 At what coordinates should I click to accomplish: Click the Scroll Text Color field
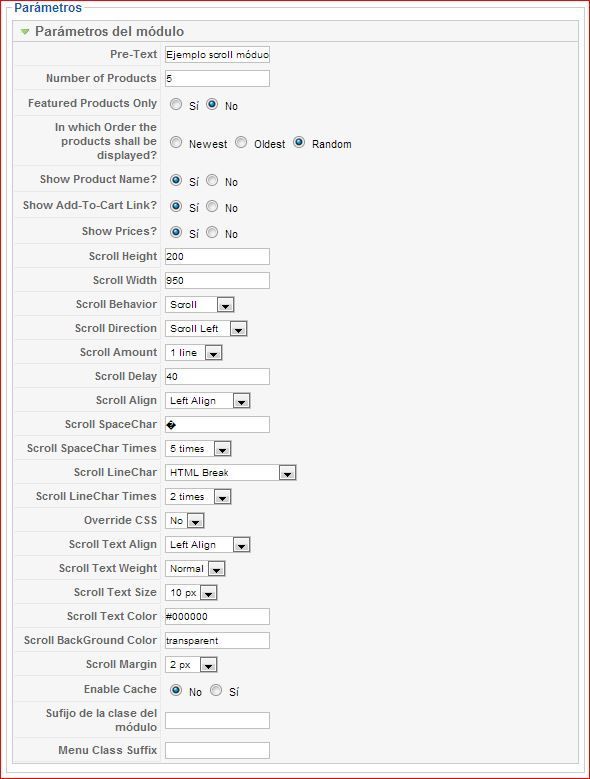pos(218,617)
